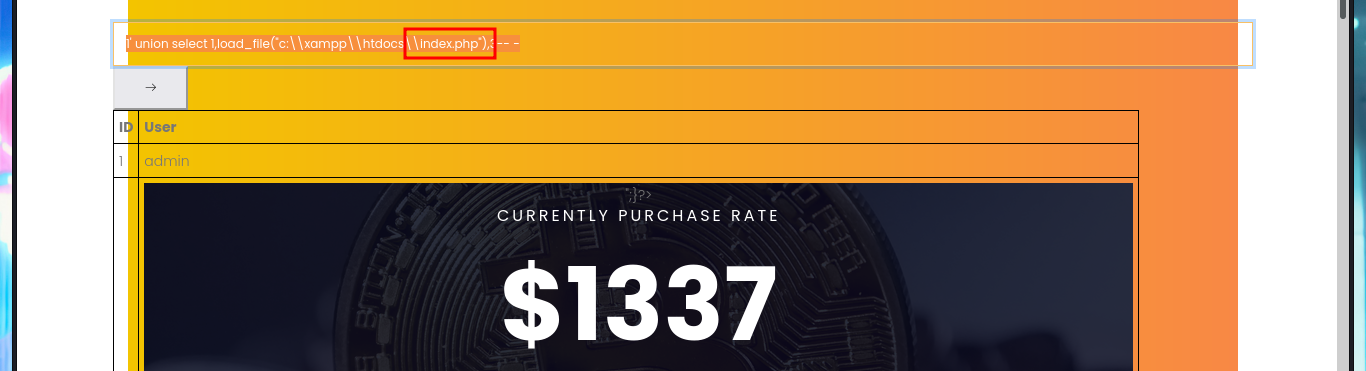Click the ID column header

click(x=126, y=127)
